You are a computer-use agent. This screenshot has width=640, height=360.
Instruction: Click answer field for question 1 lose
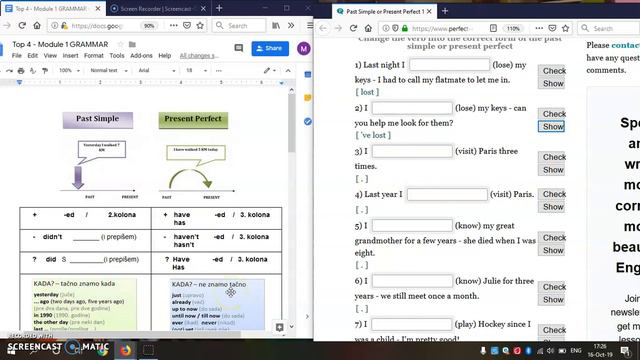[449, 64]
